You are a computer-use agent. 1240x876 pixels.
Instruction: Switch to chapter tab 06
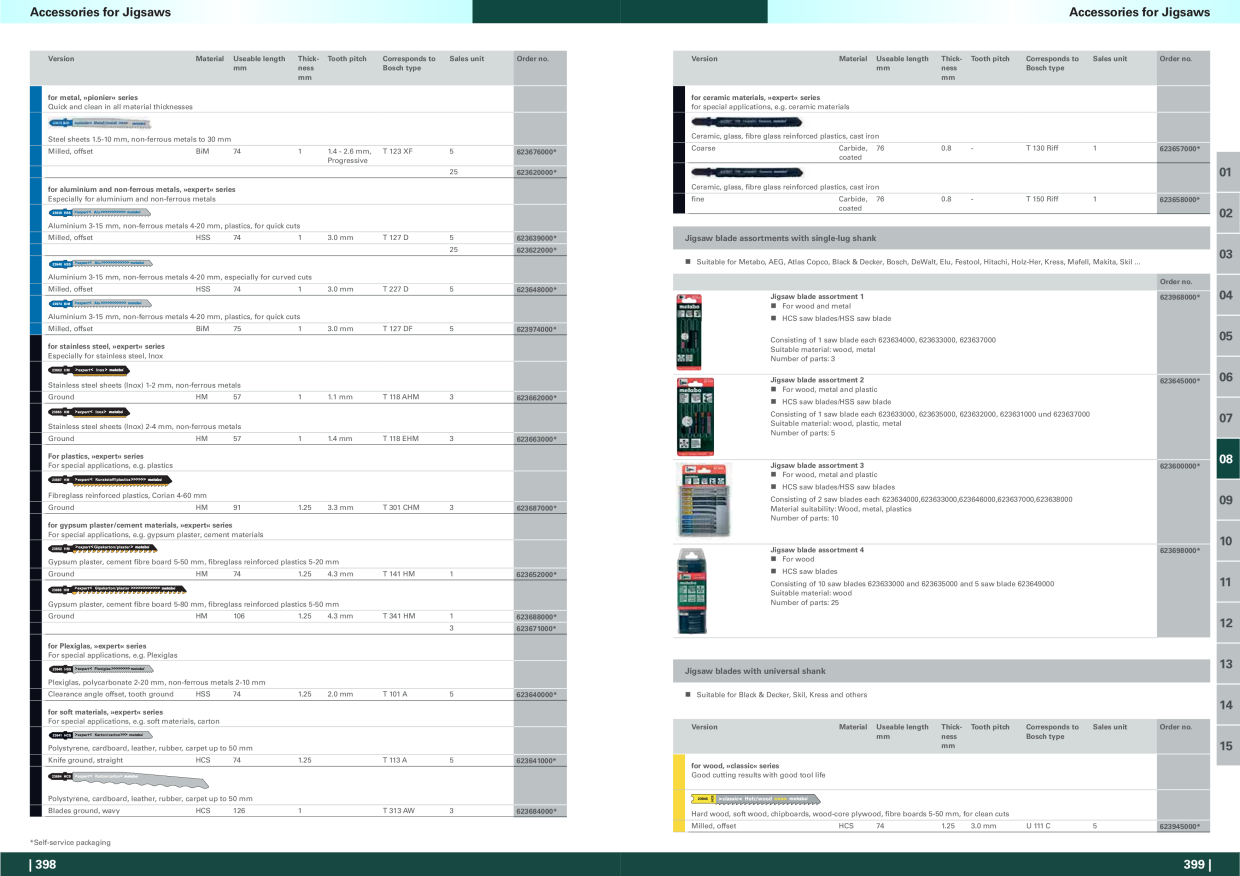coord(1226,377)
